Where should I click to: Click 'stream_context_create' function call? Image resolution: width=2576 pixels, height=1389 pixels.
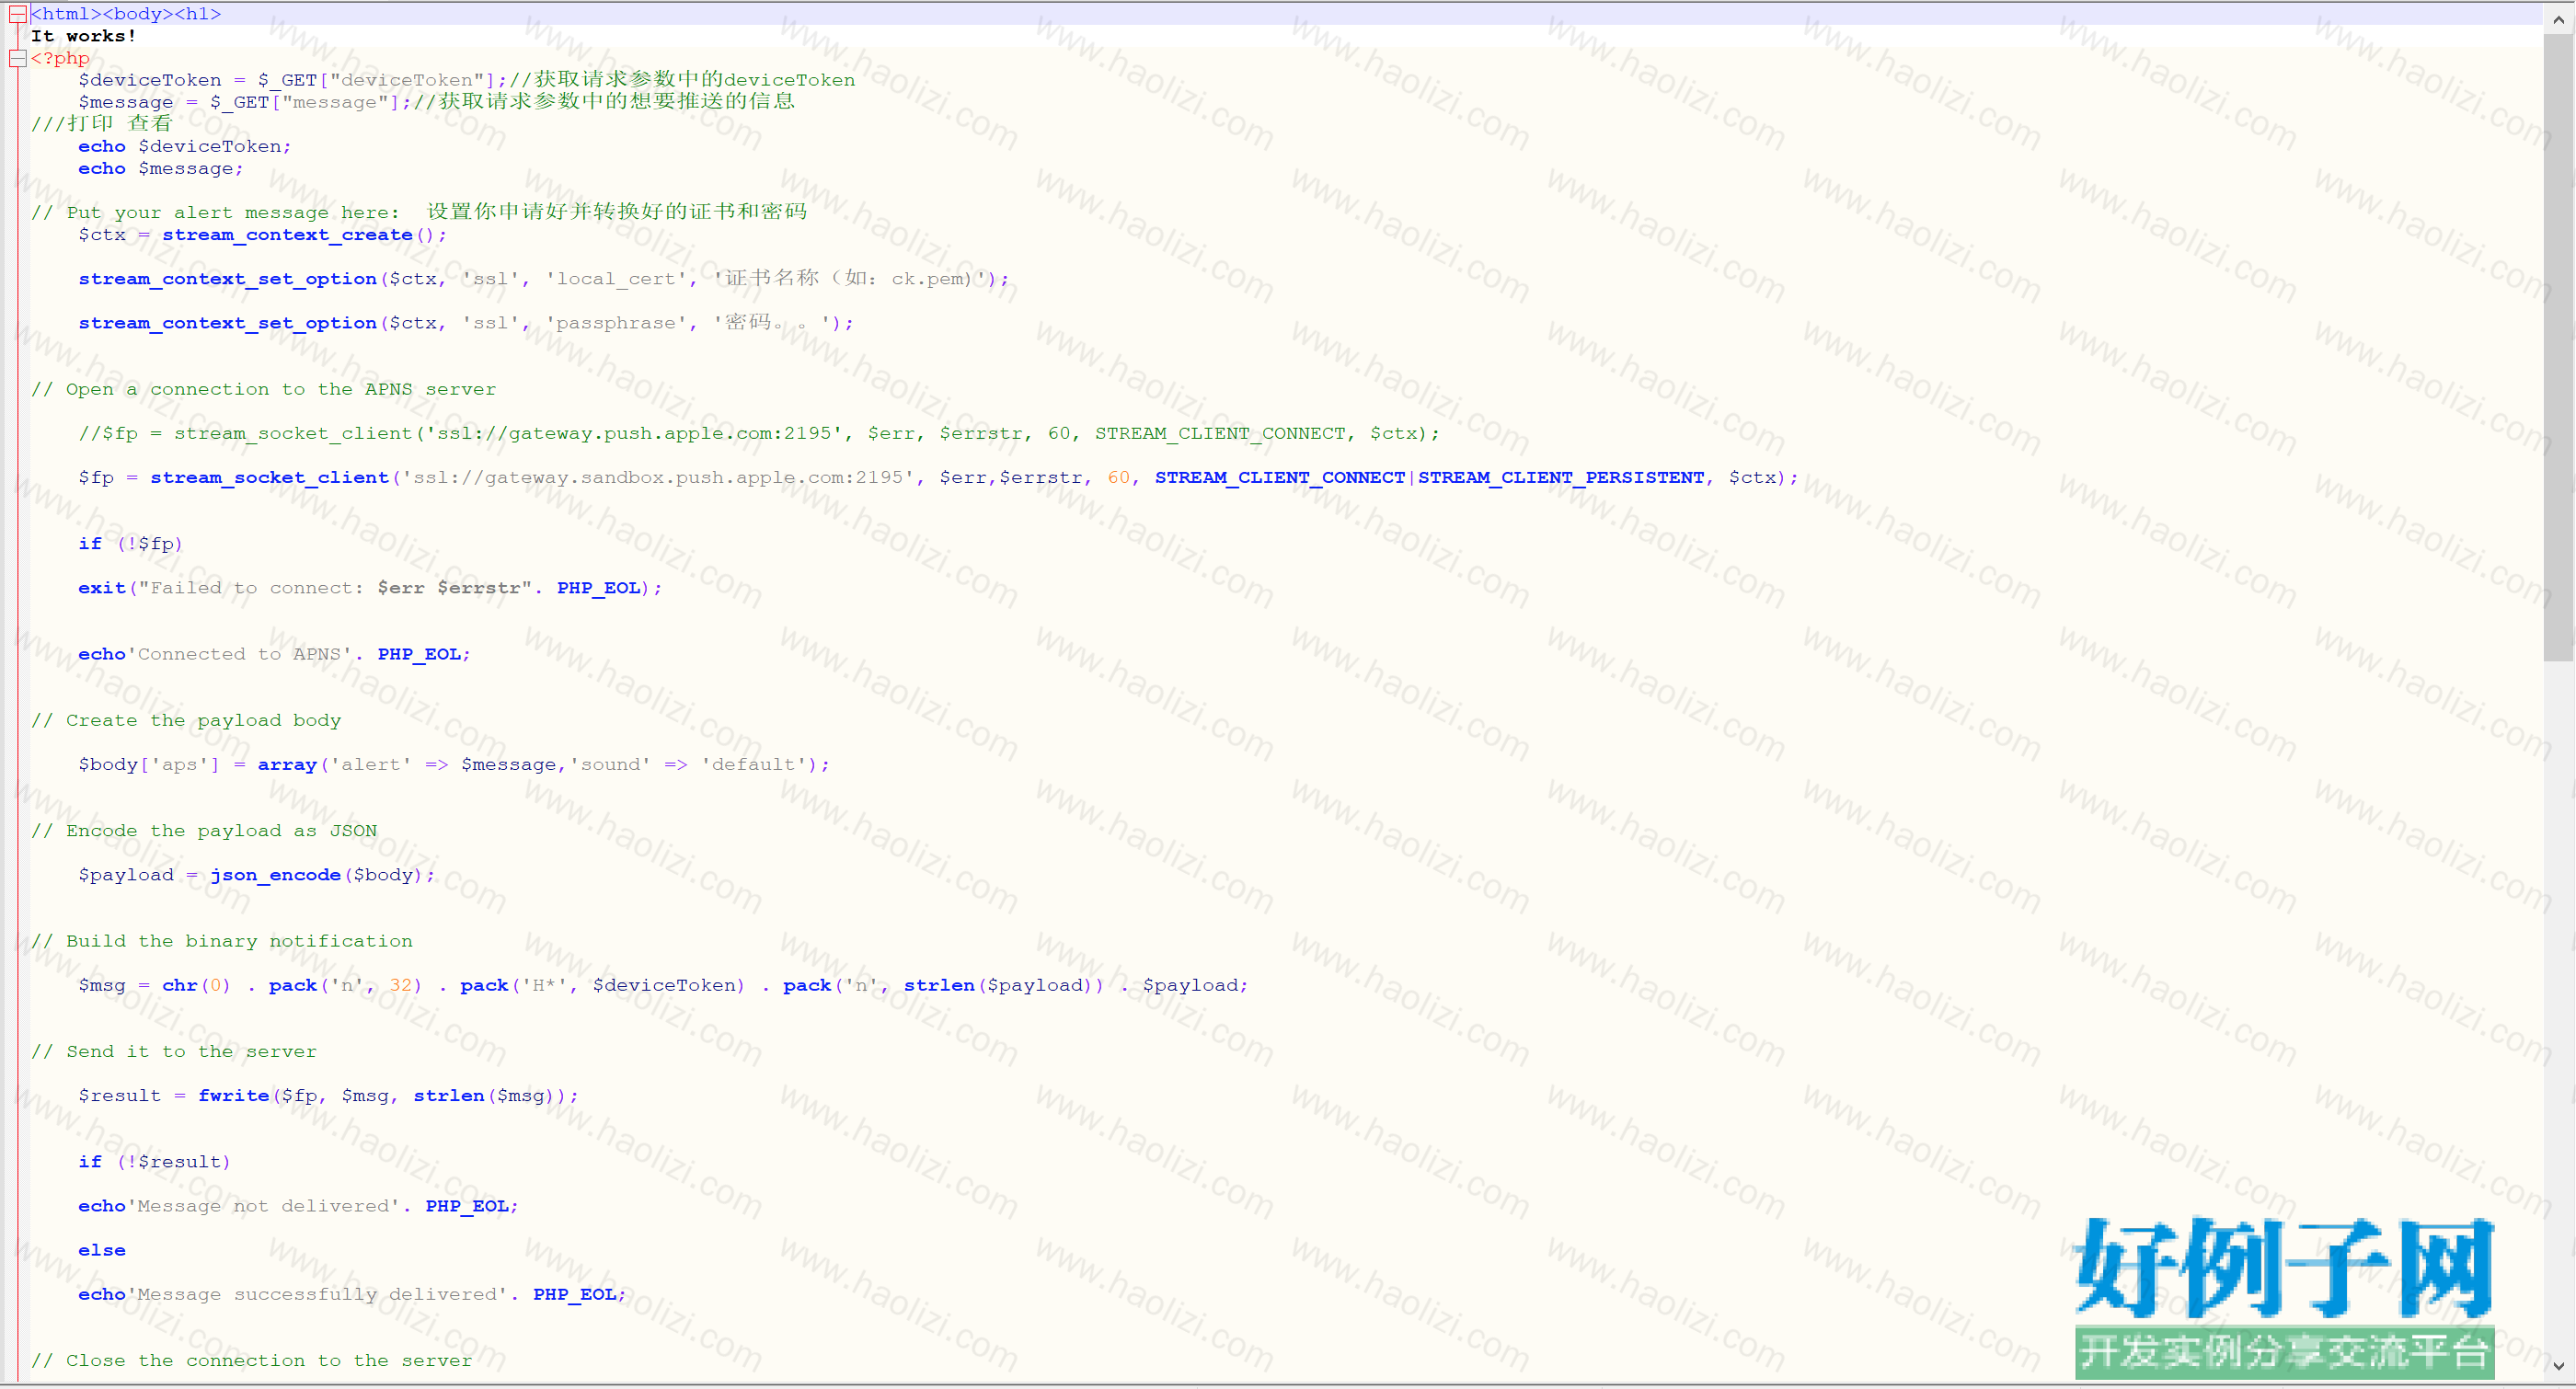[288, 235]
